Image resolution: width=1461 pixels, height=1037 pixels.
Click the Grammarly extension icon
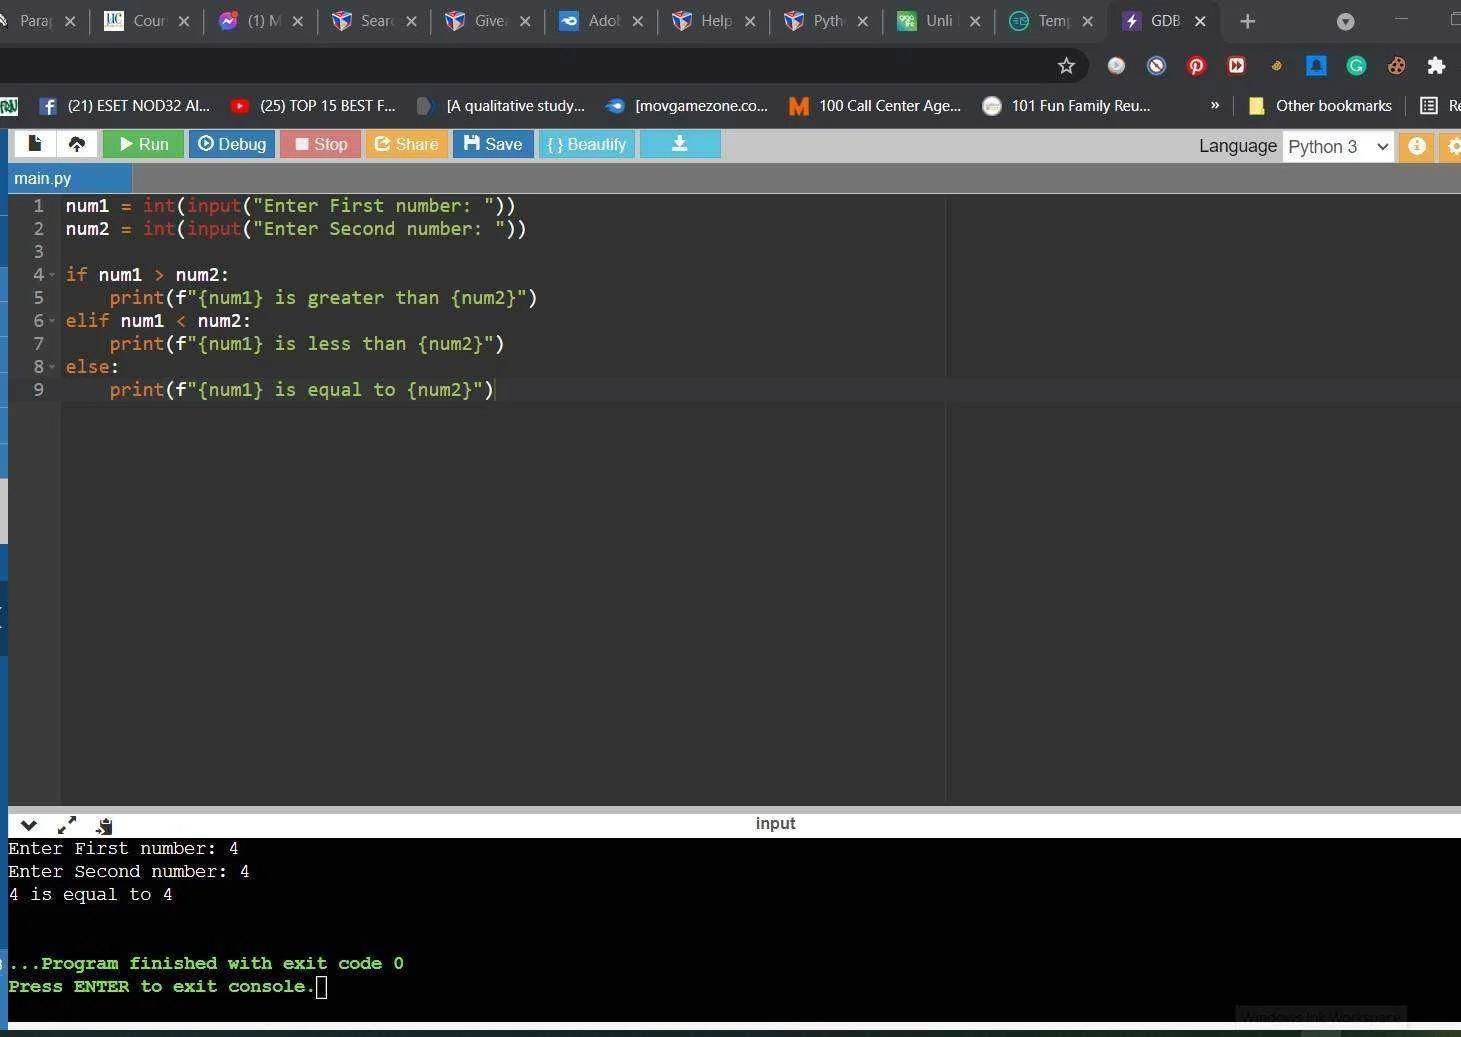(x=1356, y=66)
